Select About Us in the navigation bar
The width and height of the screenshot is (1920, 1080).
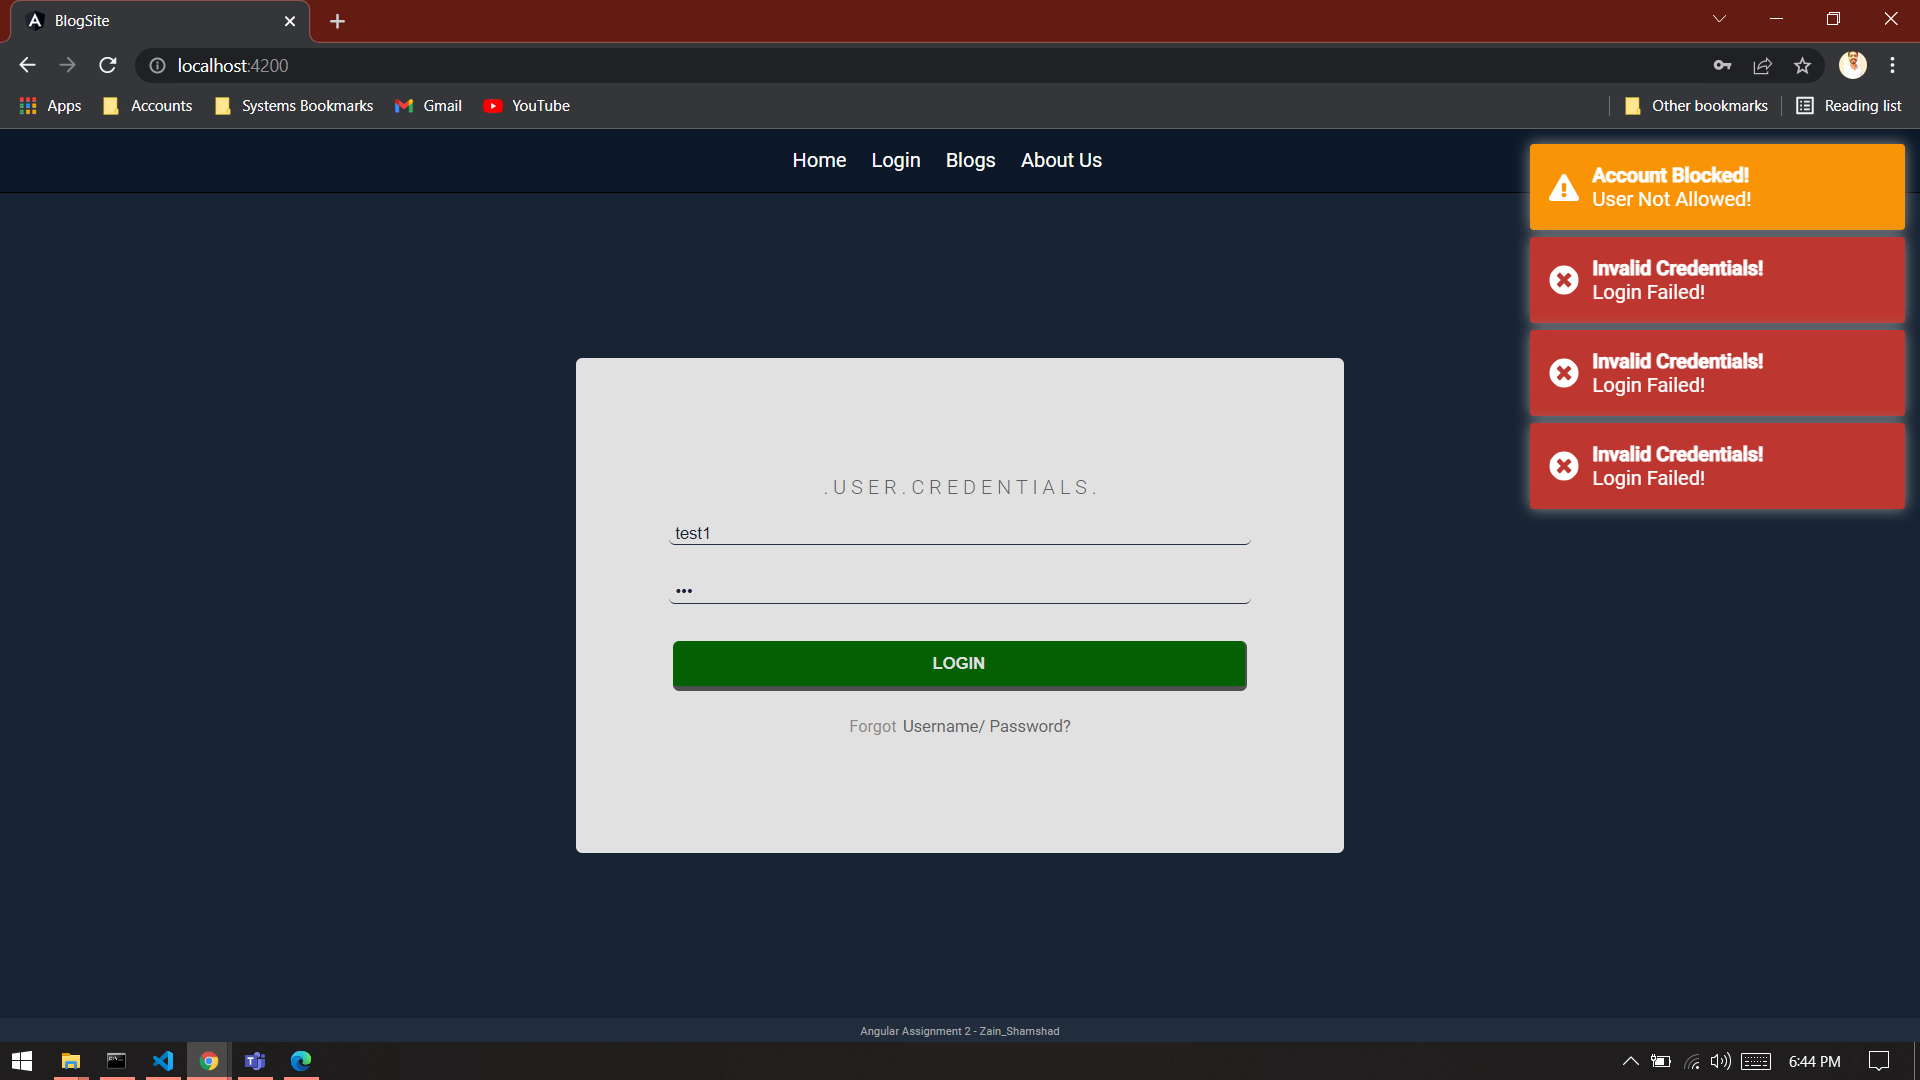coord(1060,160)
